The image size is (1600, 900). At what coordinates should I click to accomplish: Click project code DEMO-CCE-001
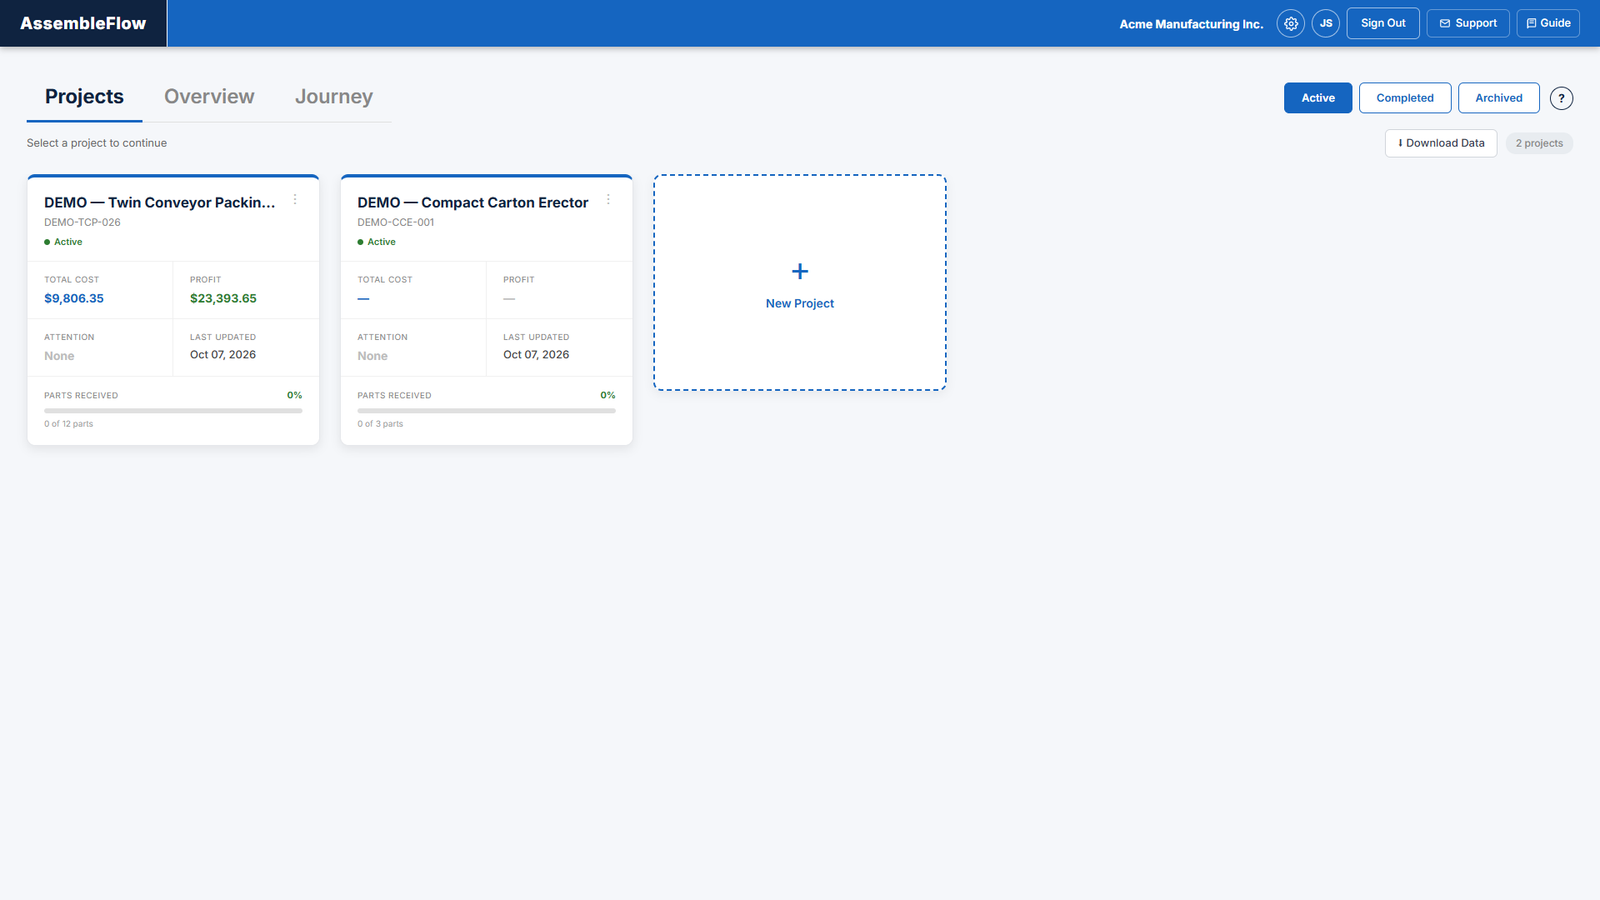(x=396, y=222)
